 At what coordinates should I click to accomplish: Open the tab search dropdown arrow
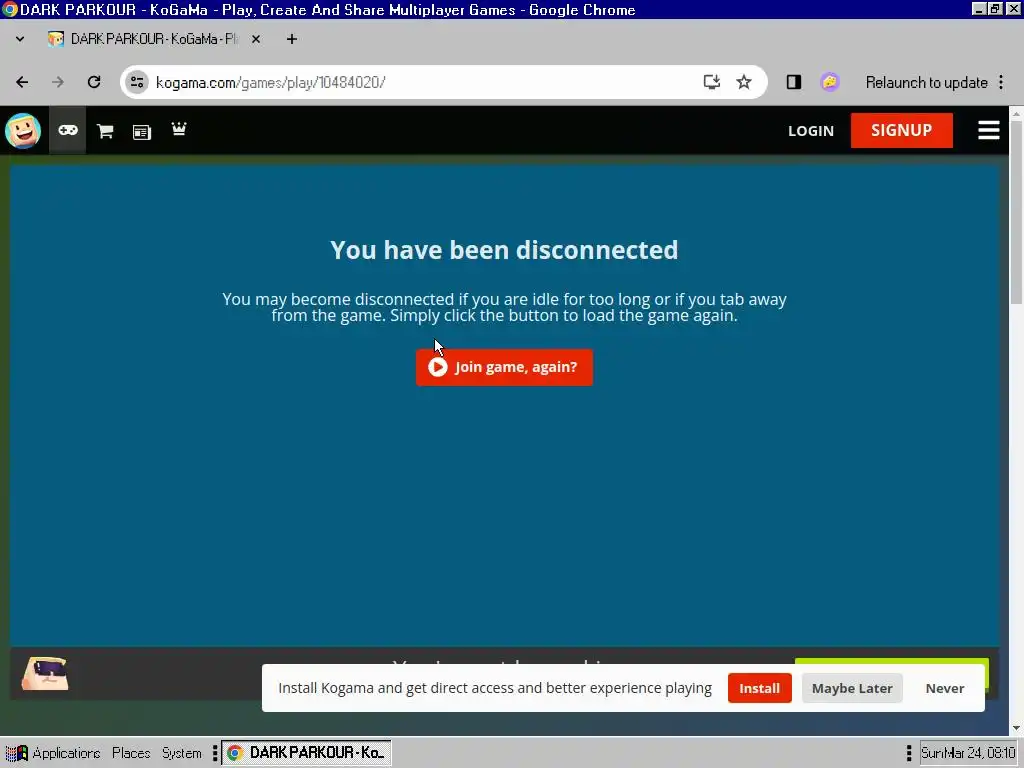click(20, 39)
